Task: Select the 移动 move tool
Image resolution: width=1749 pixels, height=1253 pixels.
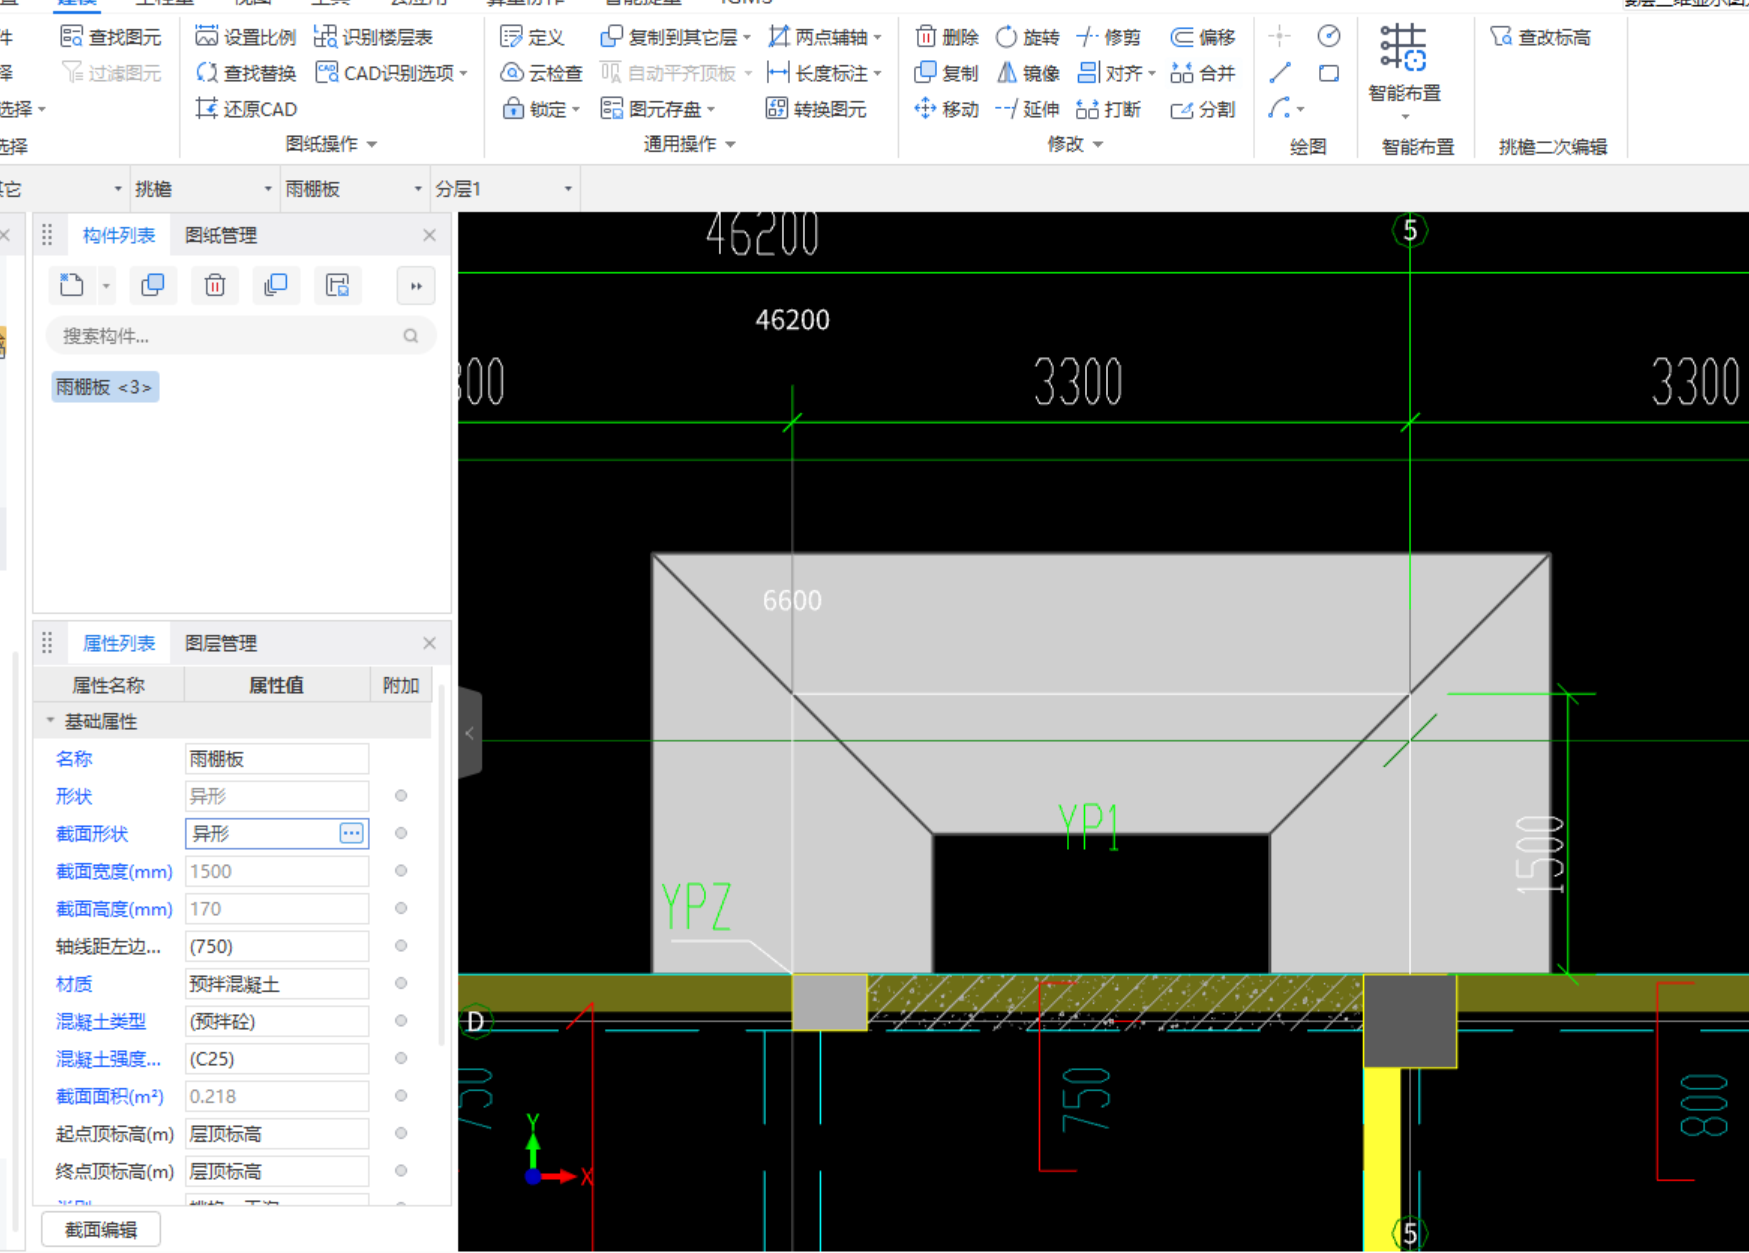Action: coord(946,109)
